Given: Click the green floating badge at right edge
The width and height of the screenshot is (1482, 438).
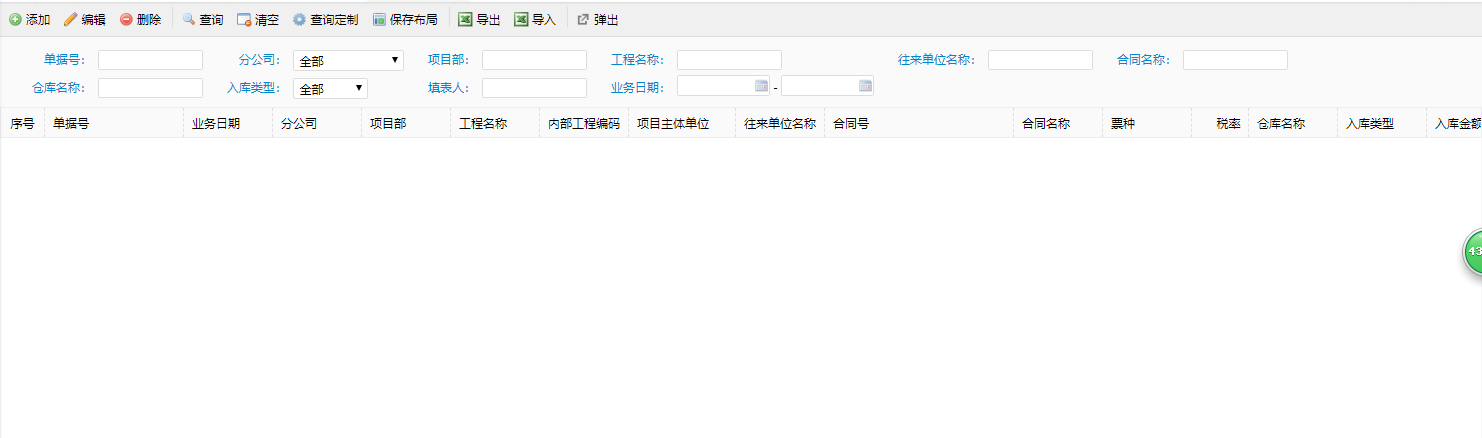Looking at the screenshot, I should [1473, 251].
